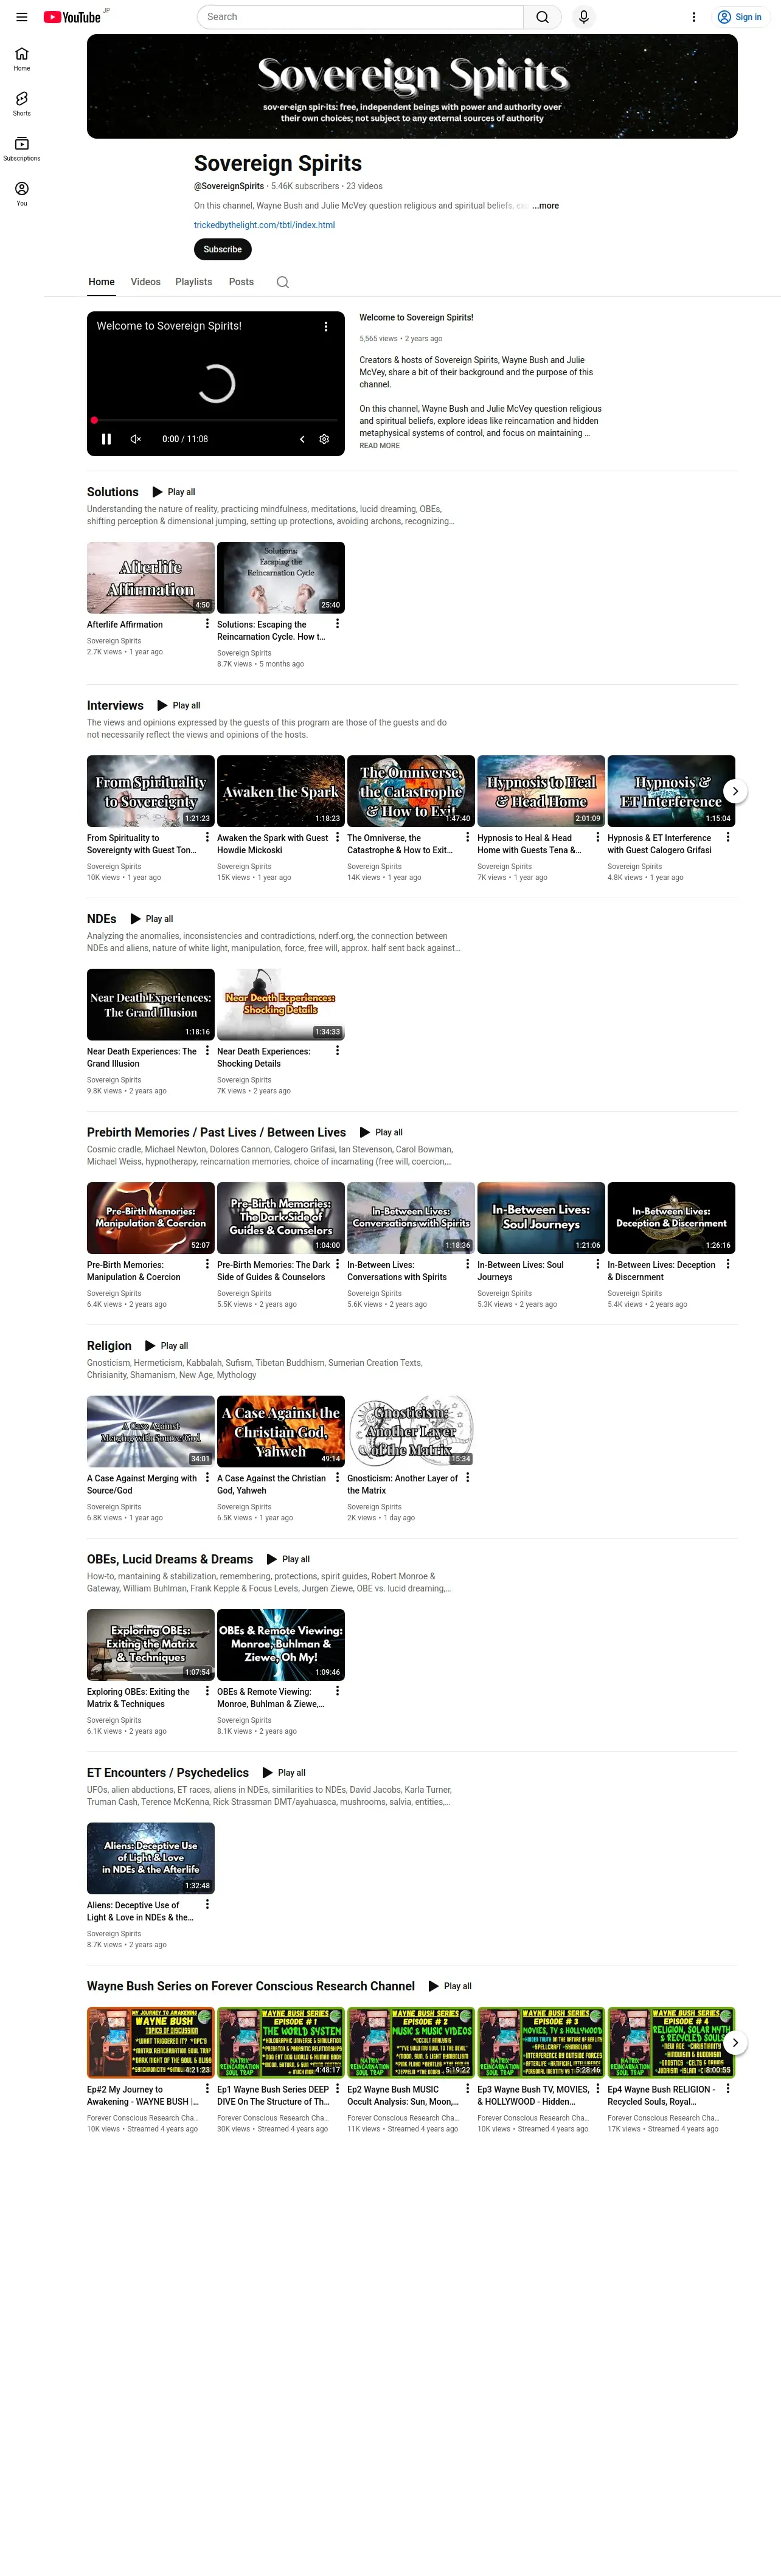This screenshot has height=2576, width=781.
Task: Open Welcome to Sovereign Spirits! title link
Action: click(416, 318)
